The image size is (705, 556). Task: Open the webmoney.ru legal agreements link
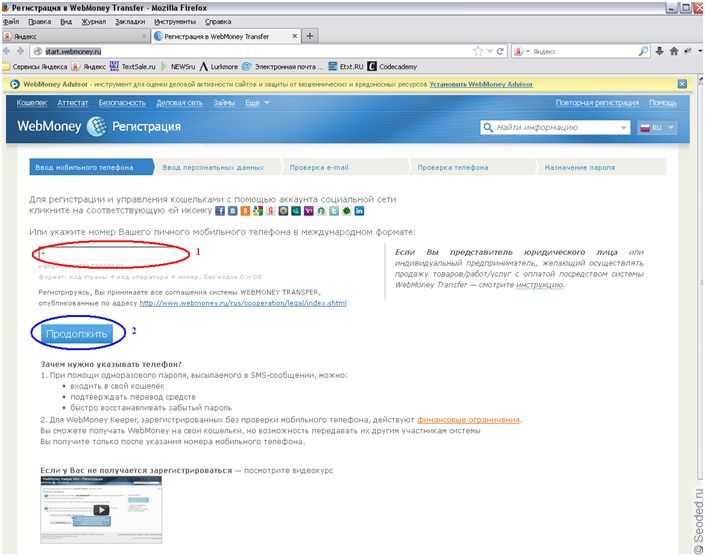coord(243,303)
